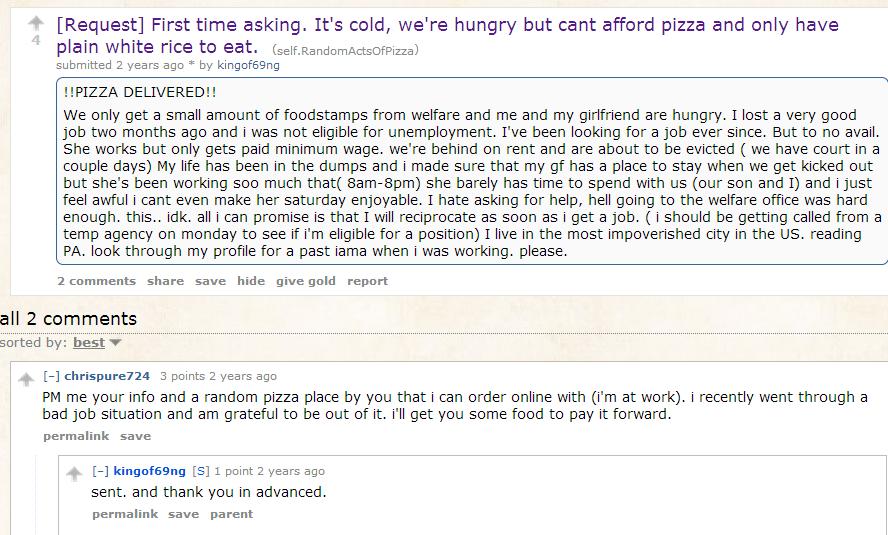888x535 pixels.
Task: Upvote kingof69ng's reply comment
Action: pyautogui.click(x=74, y=473)
